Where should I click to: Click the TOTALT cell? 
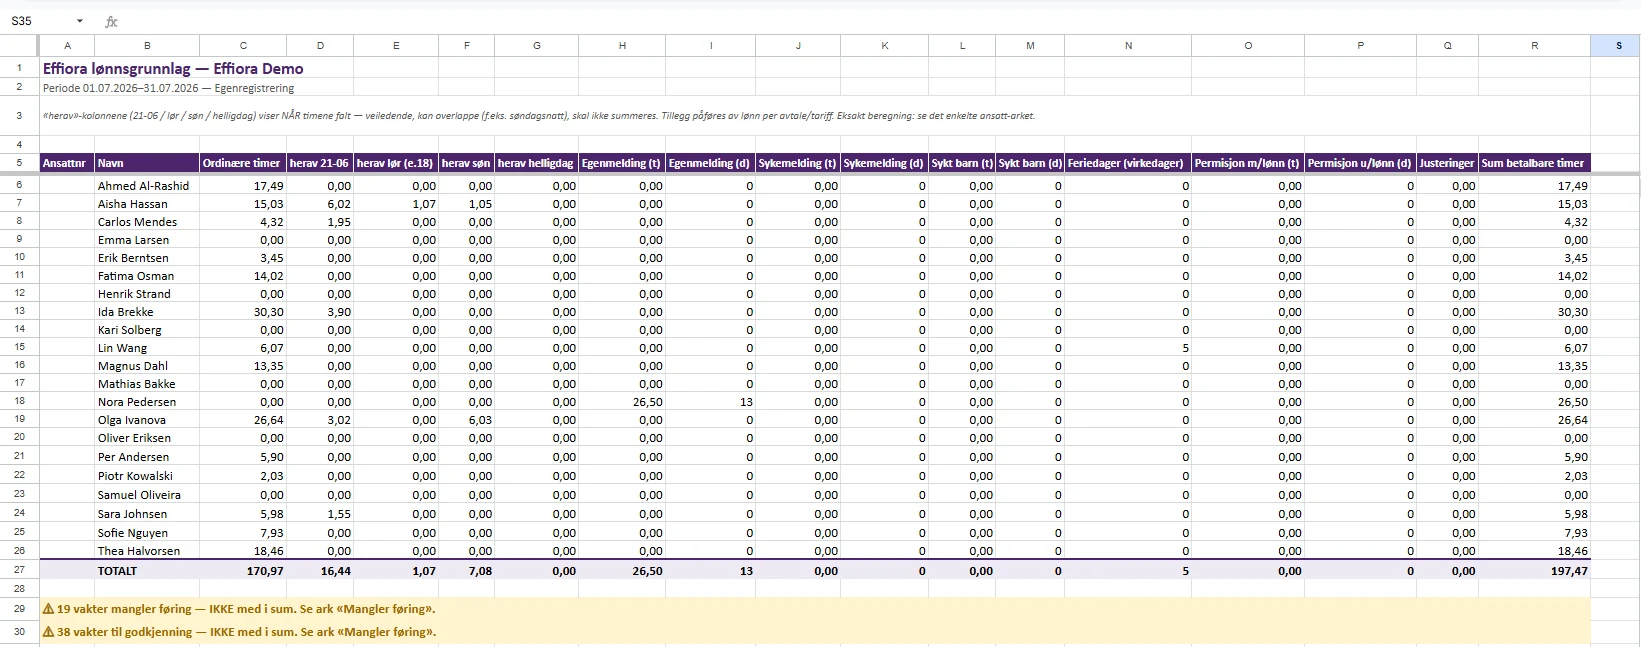pyautogui.click(x=147, y=571)
